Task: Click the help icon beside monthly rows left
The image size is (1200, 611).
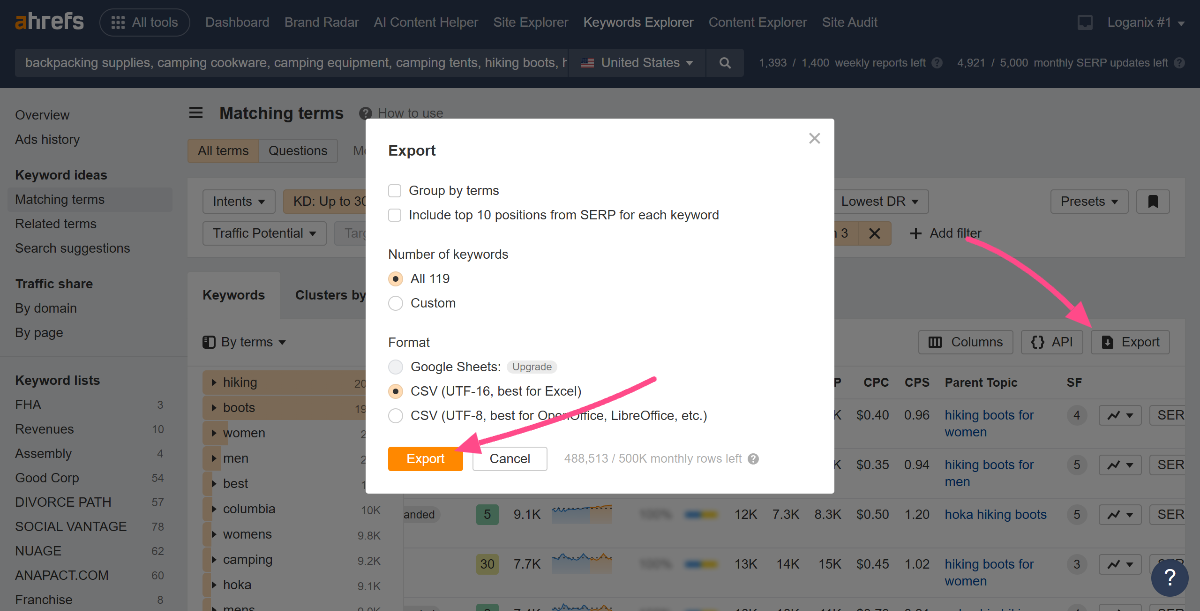Action: 753,459
